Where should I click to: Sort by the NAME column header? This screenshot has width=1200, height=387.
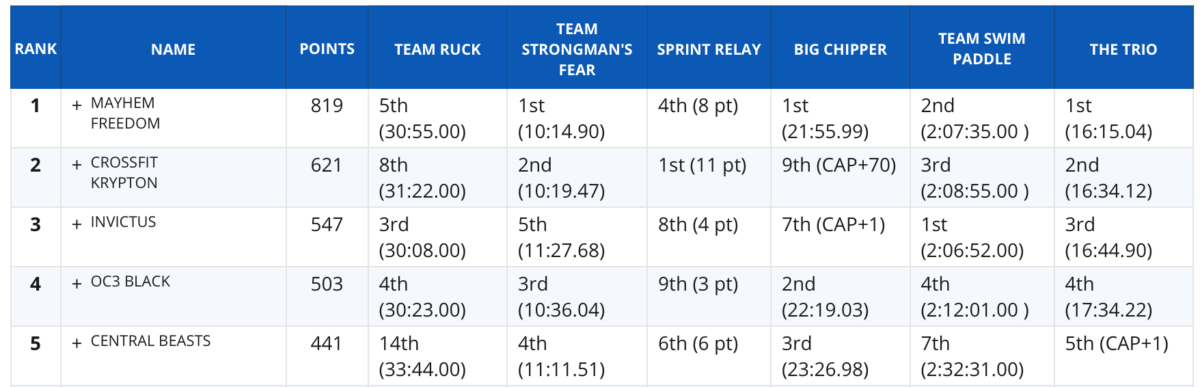pyautogui.click(x=173, y=49)
